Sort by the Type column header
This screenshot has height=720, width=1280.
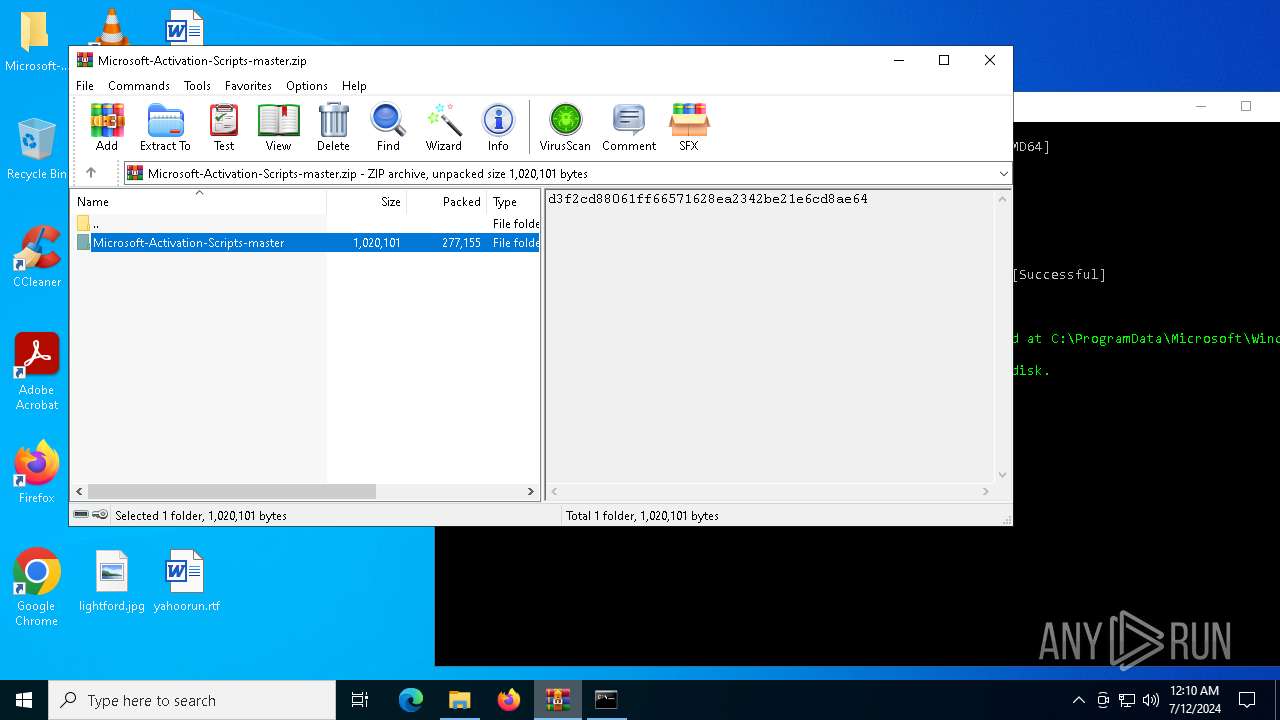(514, 201)
